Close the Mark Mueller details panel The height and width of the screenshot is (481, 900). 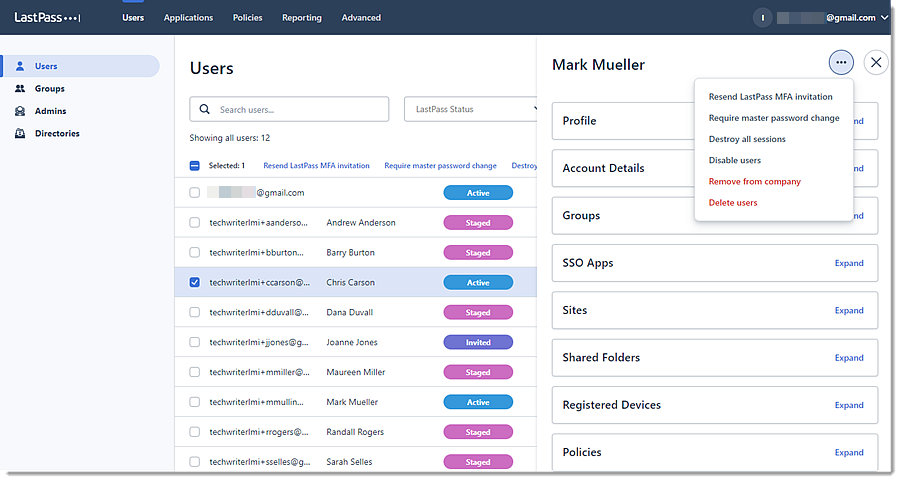876,63
